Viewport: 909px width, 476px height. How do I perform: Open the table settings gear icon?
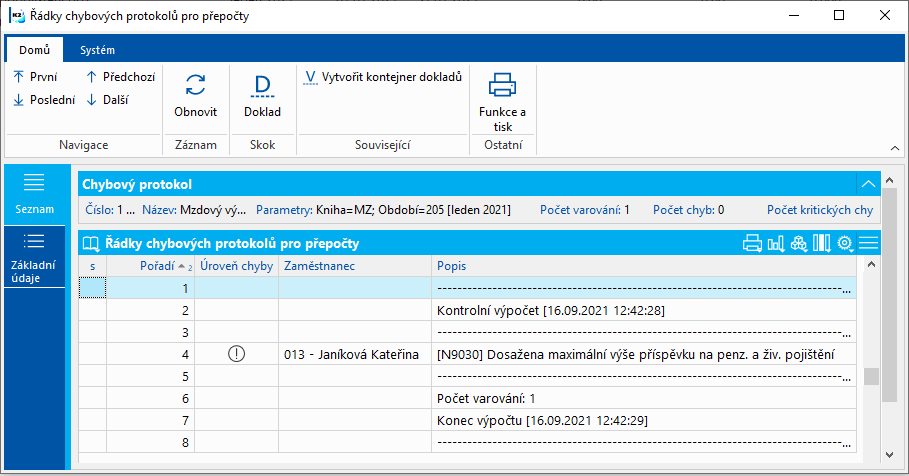pos(845,243)
